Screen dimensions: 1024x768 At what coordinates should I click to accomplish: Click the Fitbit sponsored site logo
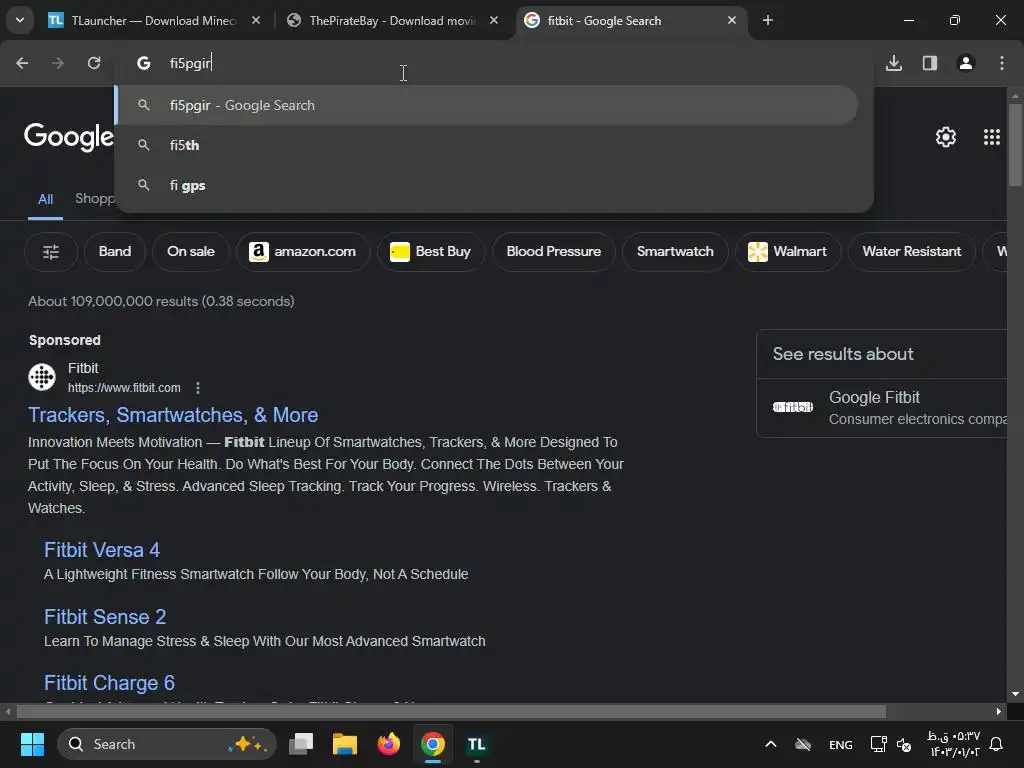(x=42, y=377)
